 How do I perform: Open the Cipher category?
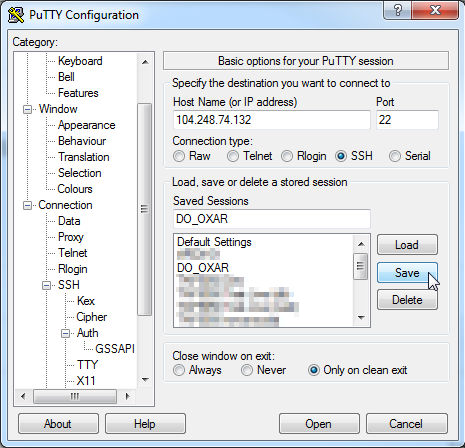(91, 317)
